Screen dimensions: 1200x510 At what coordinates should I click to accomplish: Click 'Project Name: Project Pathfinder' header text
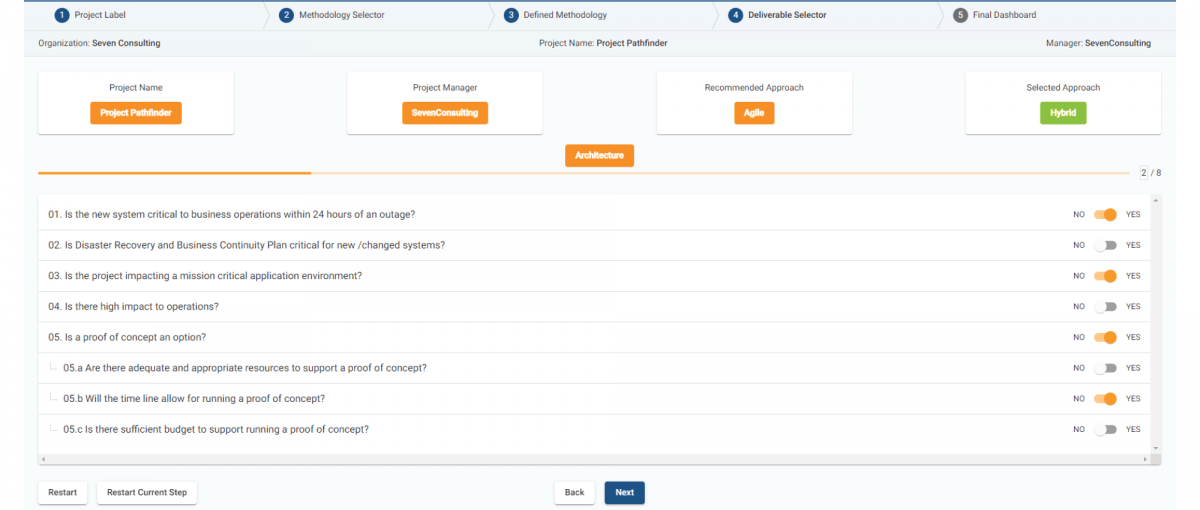(x=603, y=43)
